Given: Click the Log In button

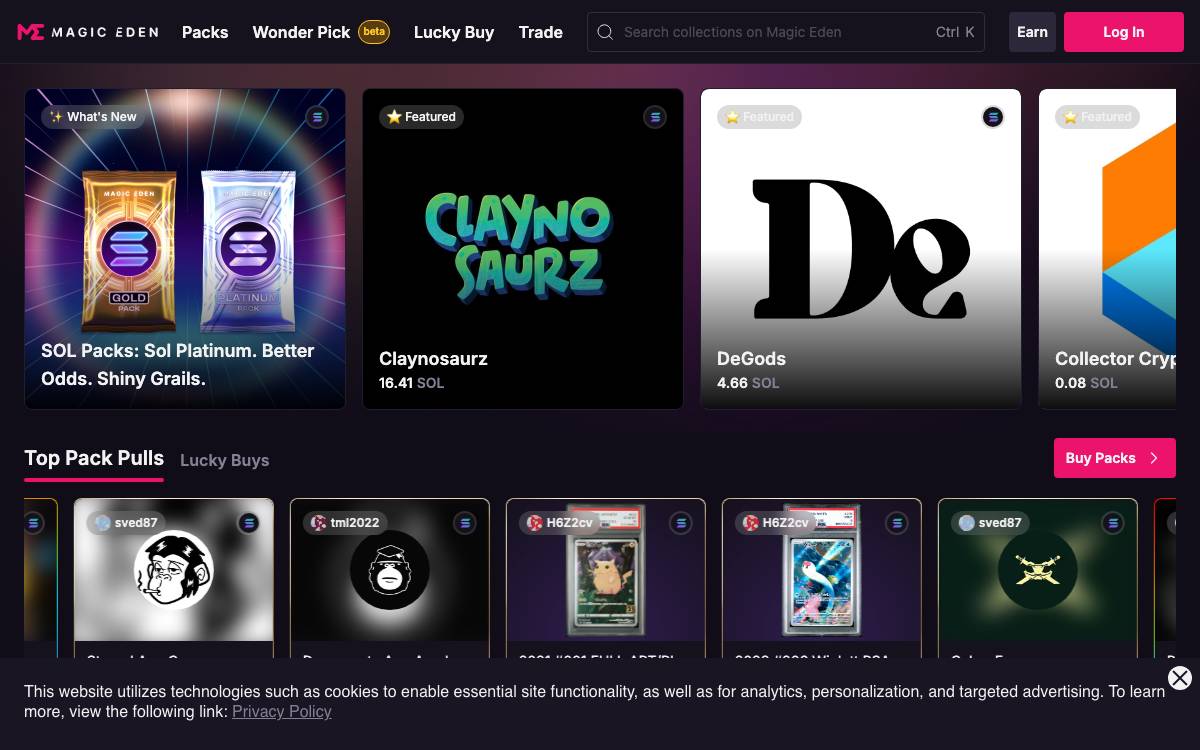Looking at the screenshot, I should 1123,32.
